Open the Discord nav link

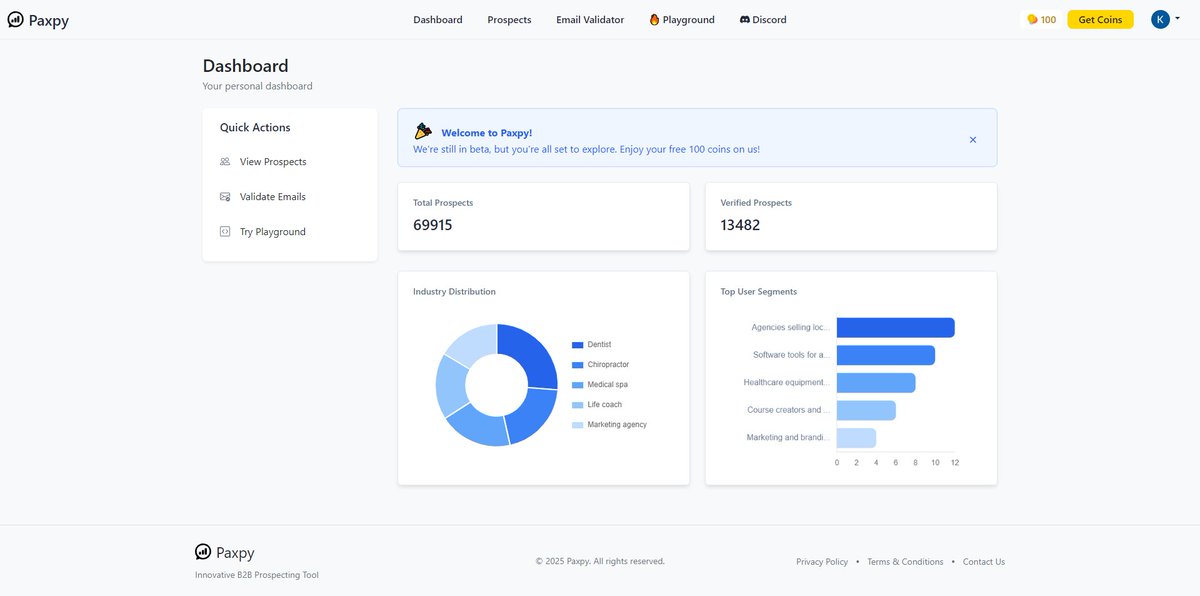[x=763, y=20]
